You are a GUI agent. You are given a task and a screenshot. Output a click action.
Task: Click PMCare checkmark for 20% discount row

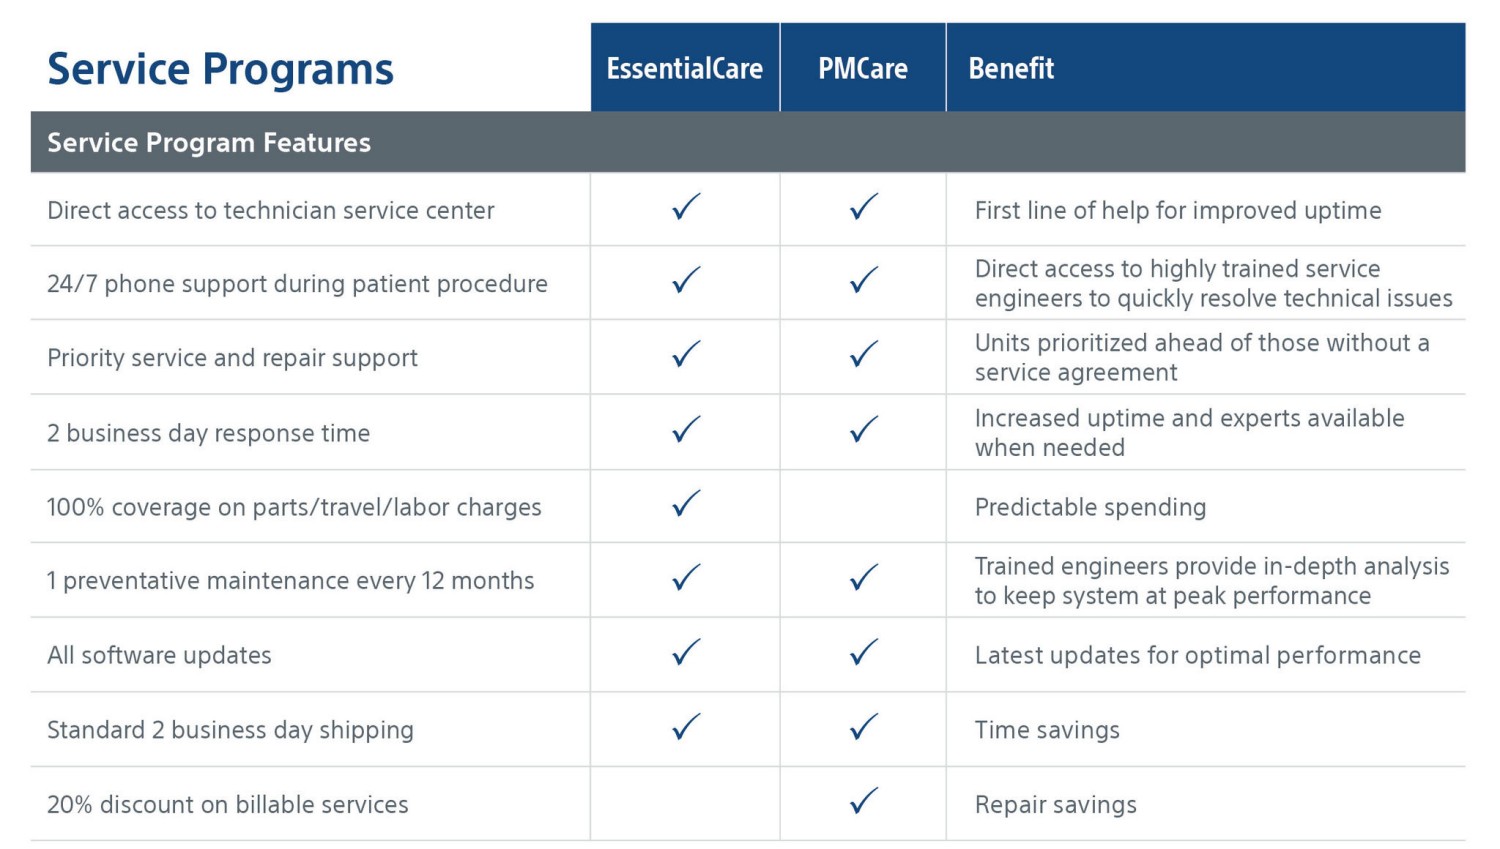point(864,801)
